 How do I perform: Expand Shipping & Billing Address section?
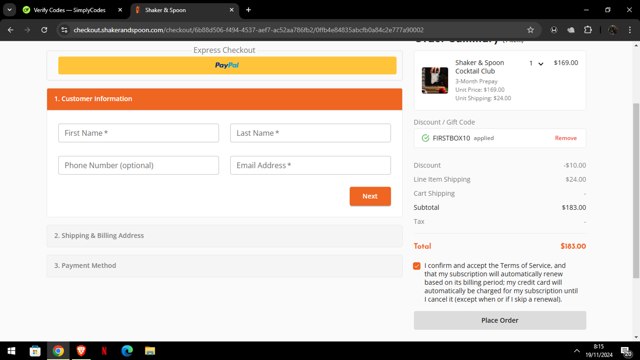pos(224,236)
